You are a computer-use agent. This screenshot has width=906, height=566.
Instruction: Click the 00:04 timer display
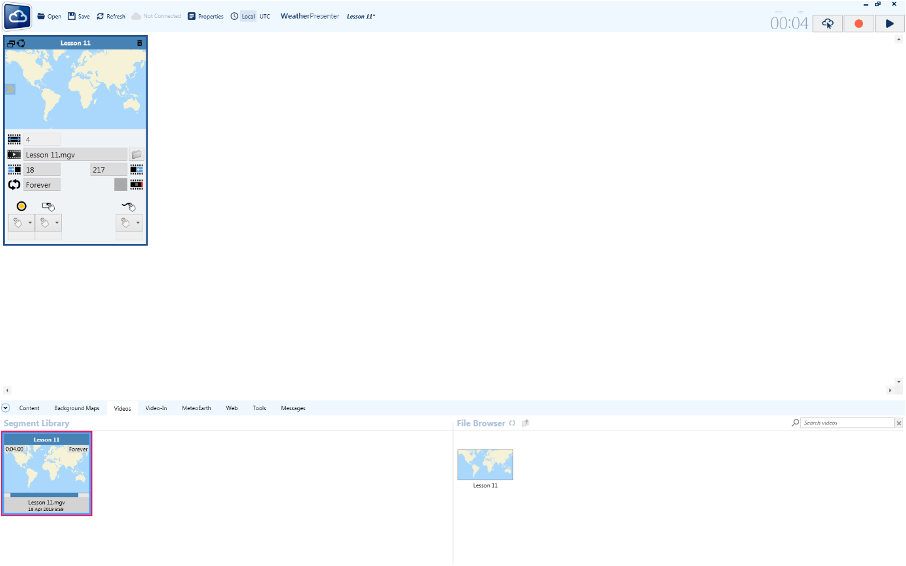[x=789, y=24]
